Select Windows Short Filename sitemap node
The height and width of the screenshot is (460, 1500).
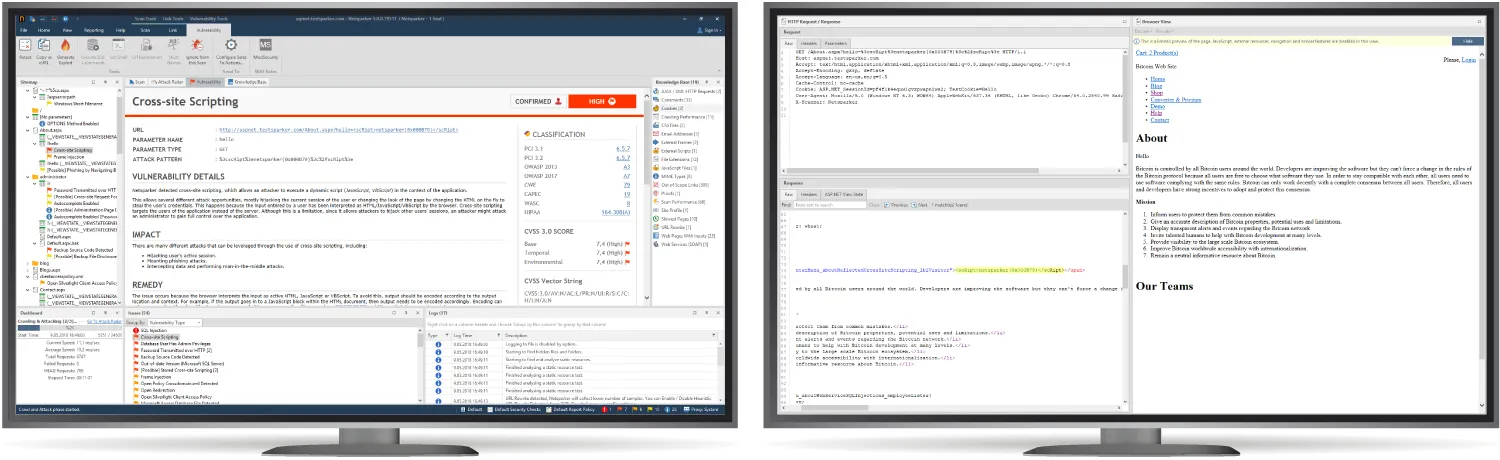coord(76,103)
